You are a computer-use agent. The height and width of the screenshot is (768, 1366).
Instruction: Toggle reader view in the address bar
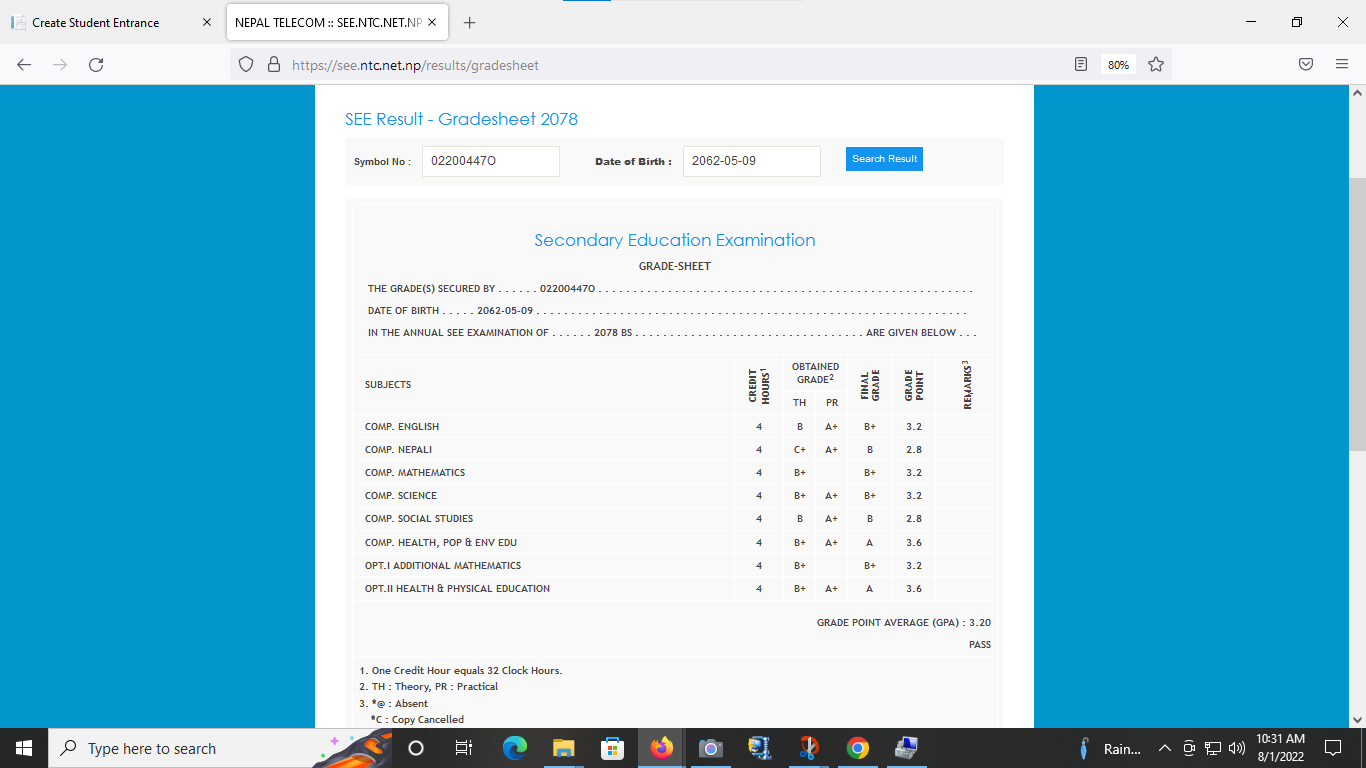point(1081,65)
